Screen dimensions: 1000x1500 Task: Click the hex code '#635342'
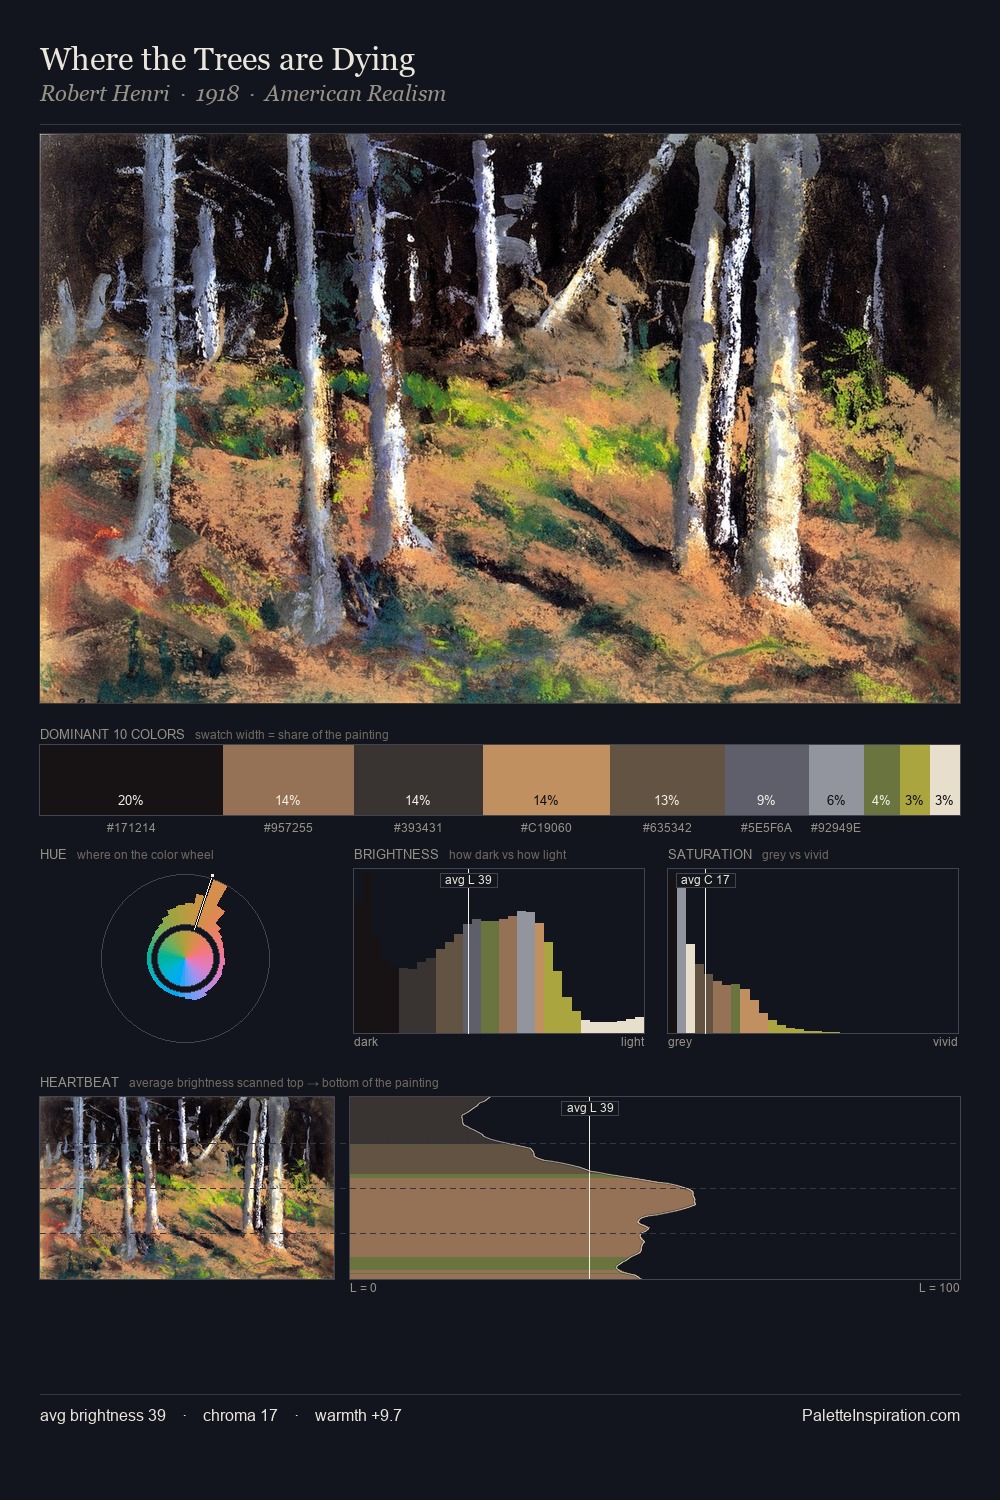tap(667, 828)
